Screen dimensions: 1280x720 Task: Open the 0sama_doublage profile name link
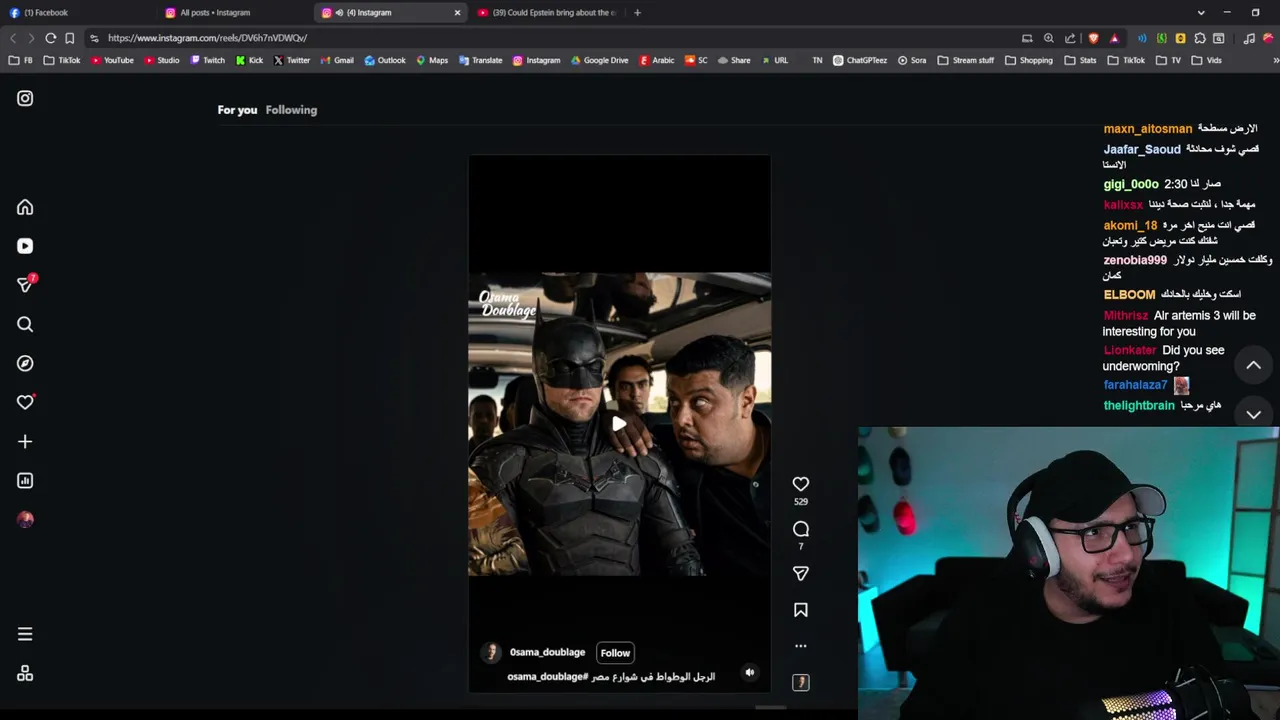pos(547,652)
